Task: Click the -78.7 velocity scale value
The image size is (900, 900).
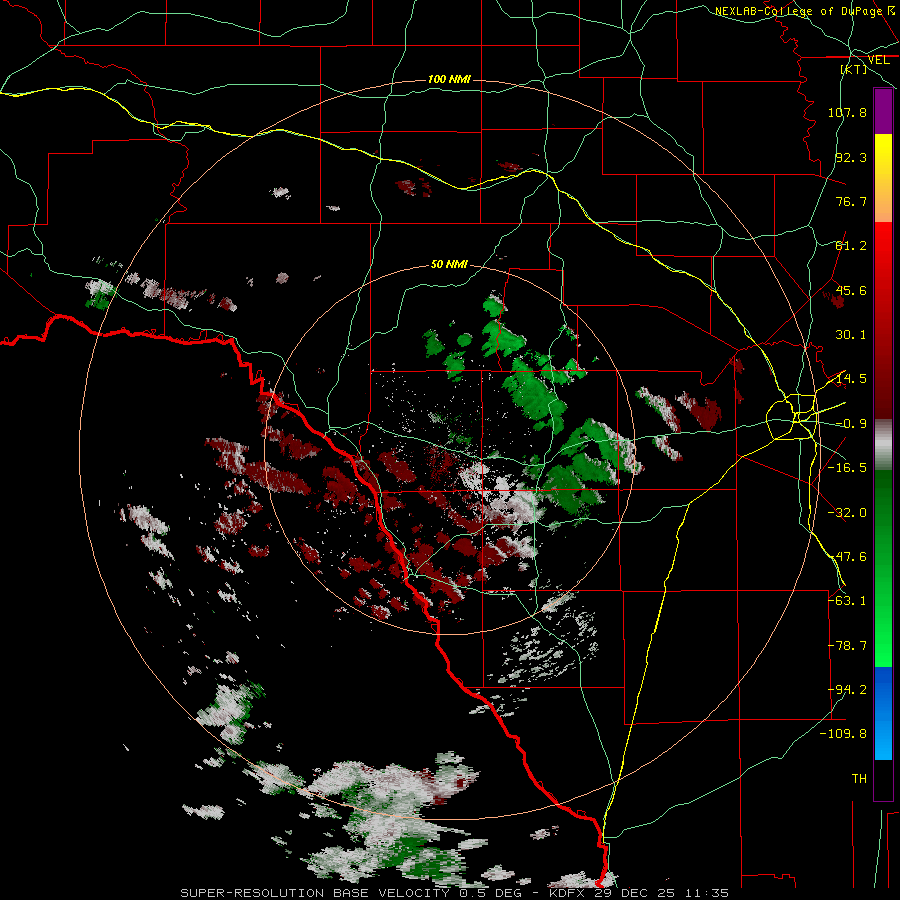Action: pos(847,646)
